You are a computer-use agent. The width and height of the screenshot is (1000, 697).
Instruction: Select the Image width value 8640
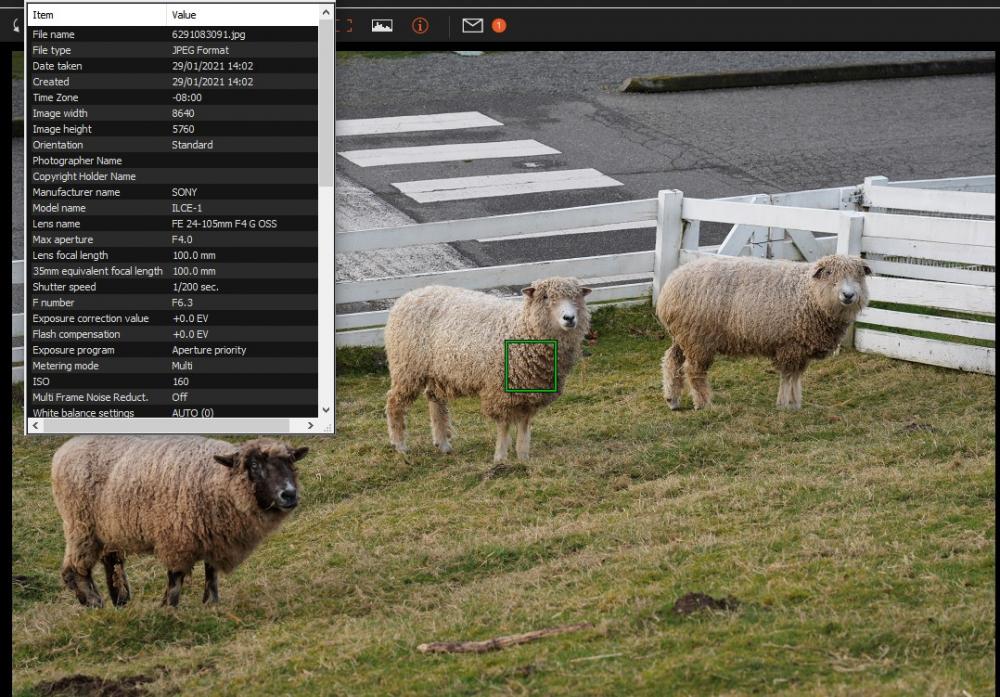183,114
